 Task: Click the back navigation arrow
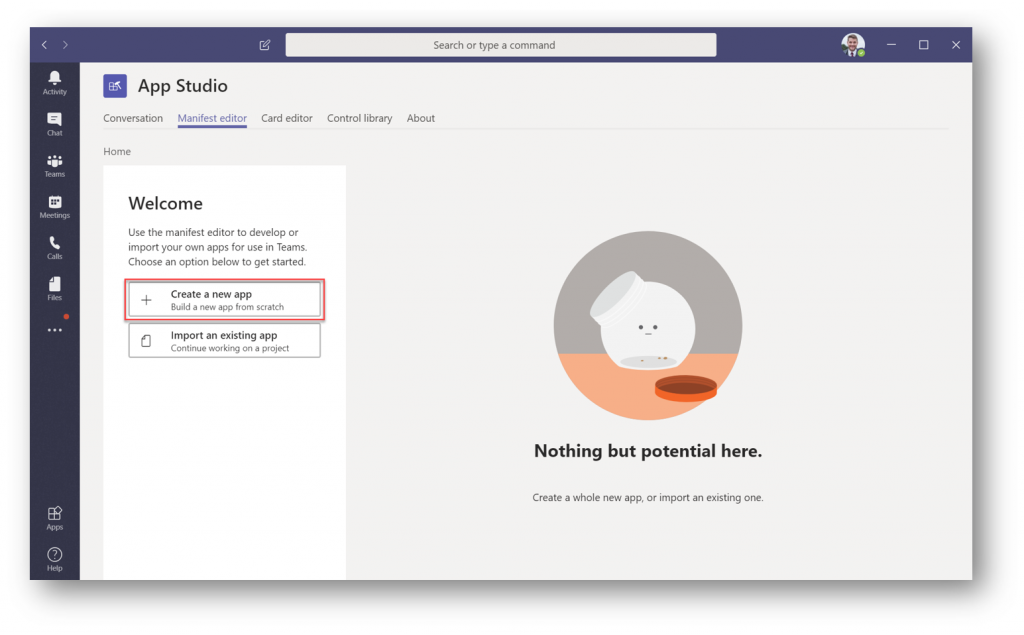tap(44, 45)
